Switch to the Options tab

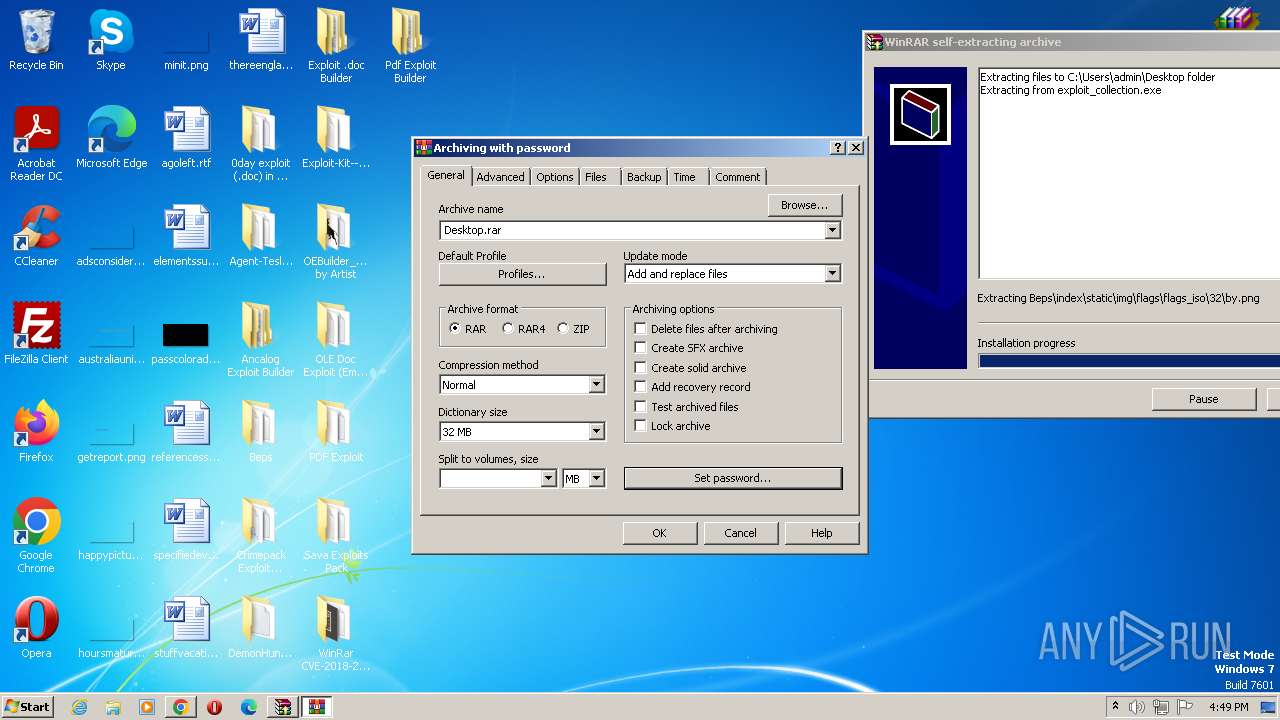pos(554,177)
